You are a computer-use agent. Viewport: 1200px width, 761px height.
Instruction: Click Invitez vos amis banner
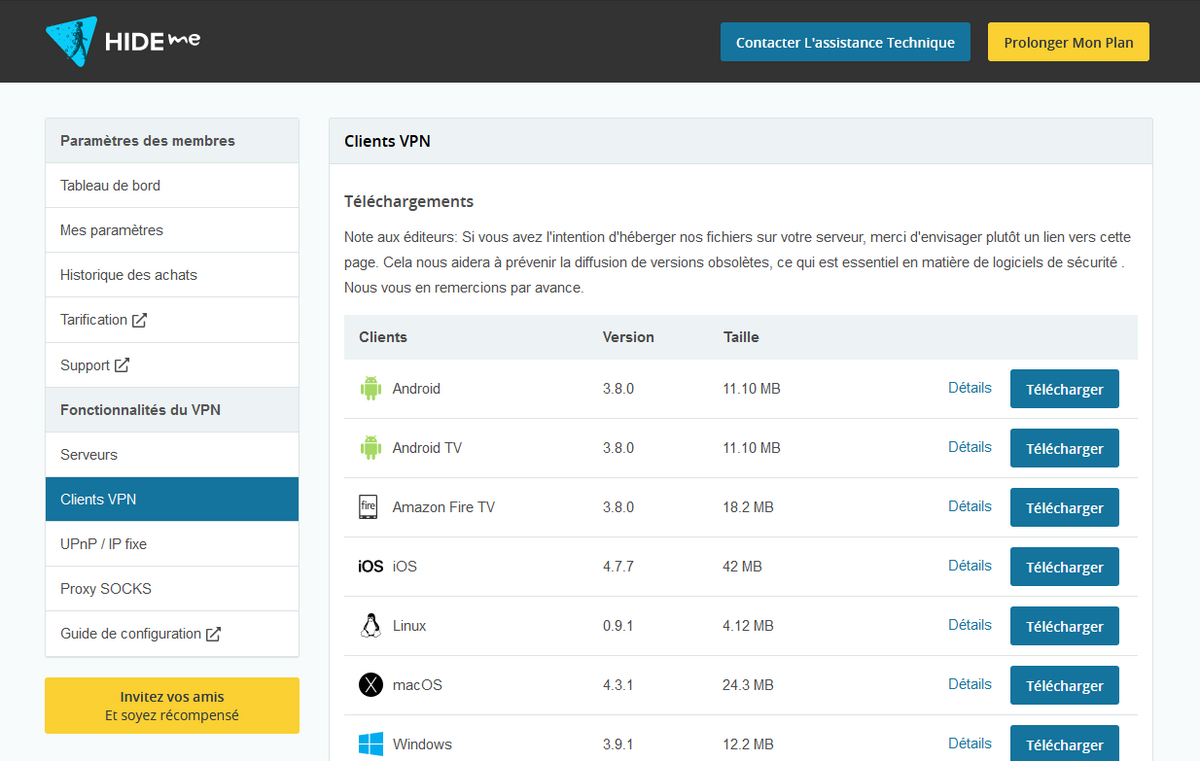coord(172,706)
